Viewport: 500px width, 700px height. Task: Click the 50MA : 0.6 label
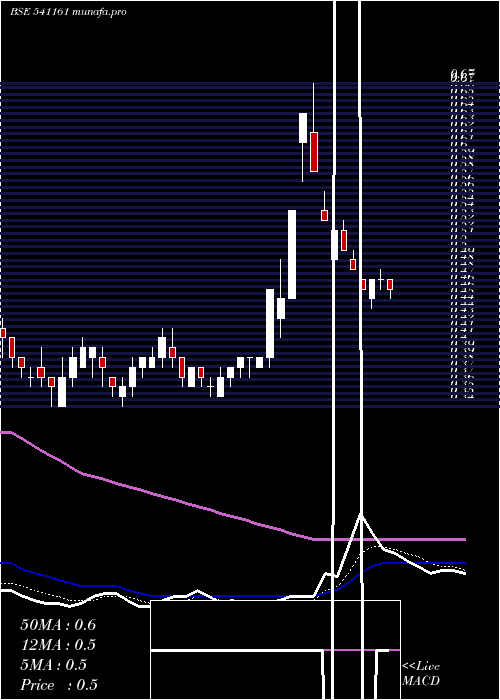(58, 625)
